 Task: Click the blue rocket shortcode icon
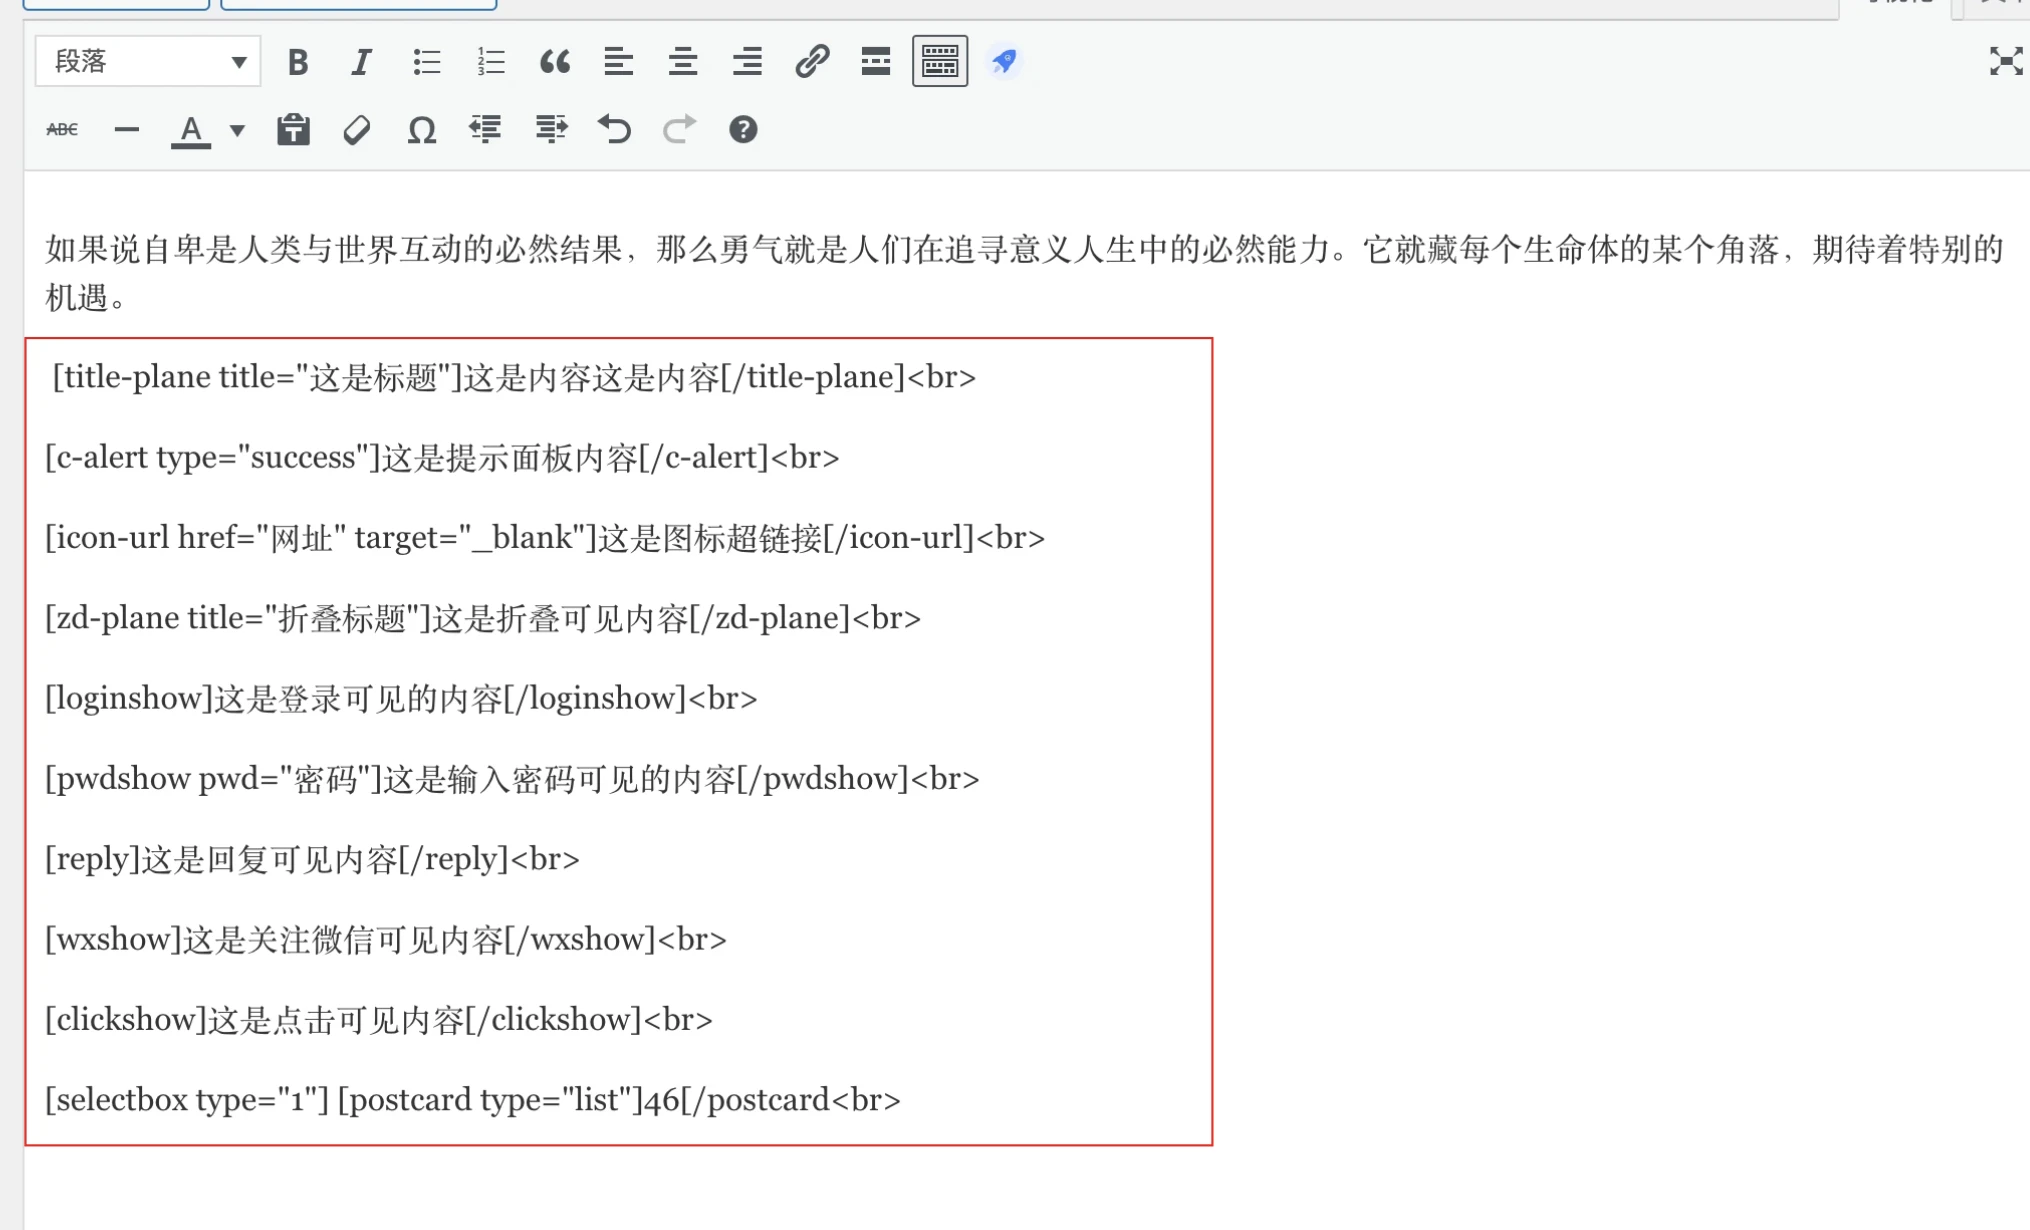[x=1004, y=62]
